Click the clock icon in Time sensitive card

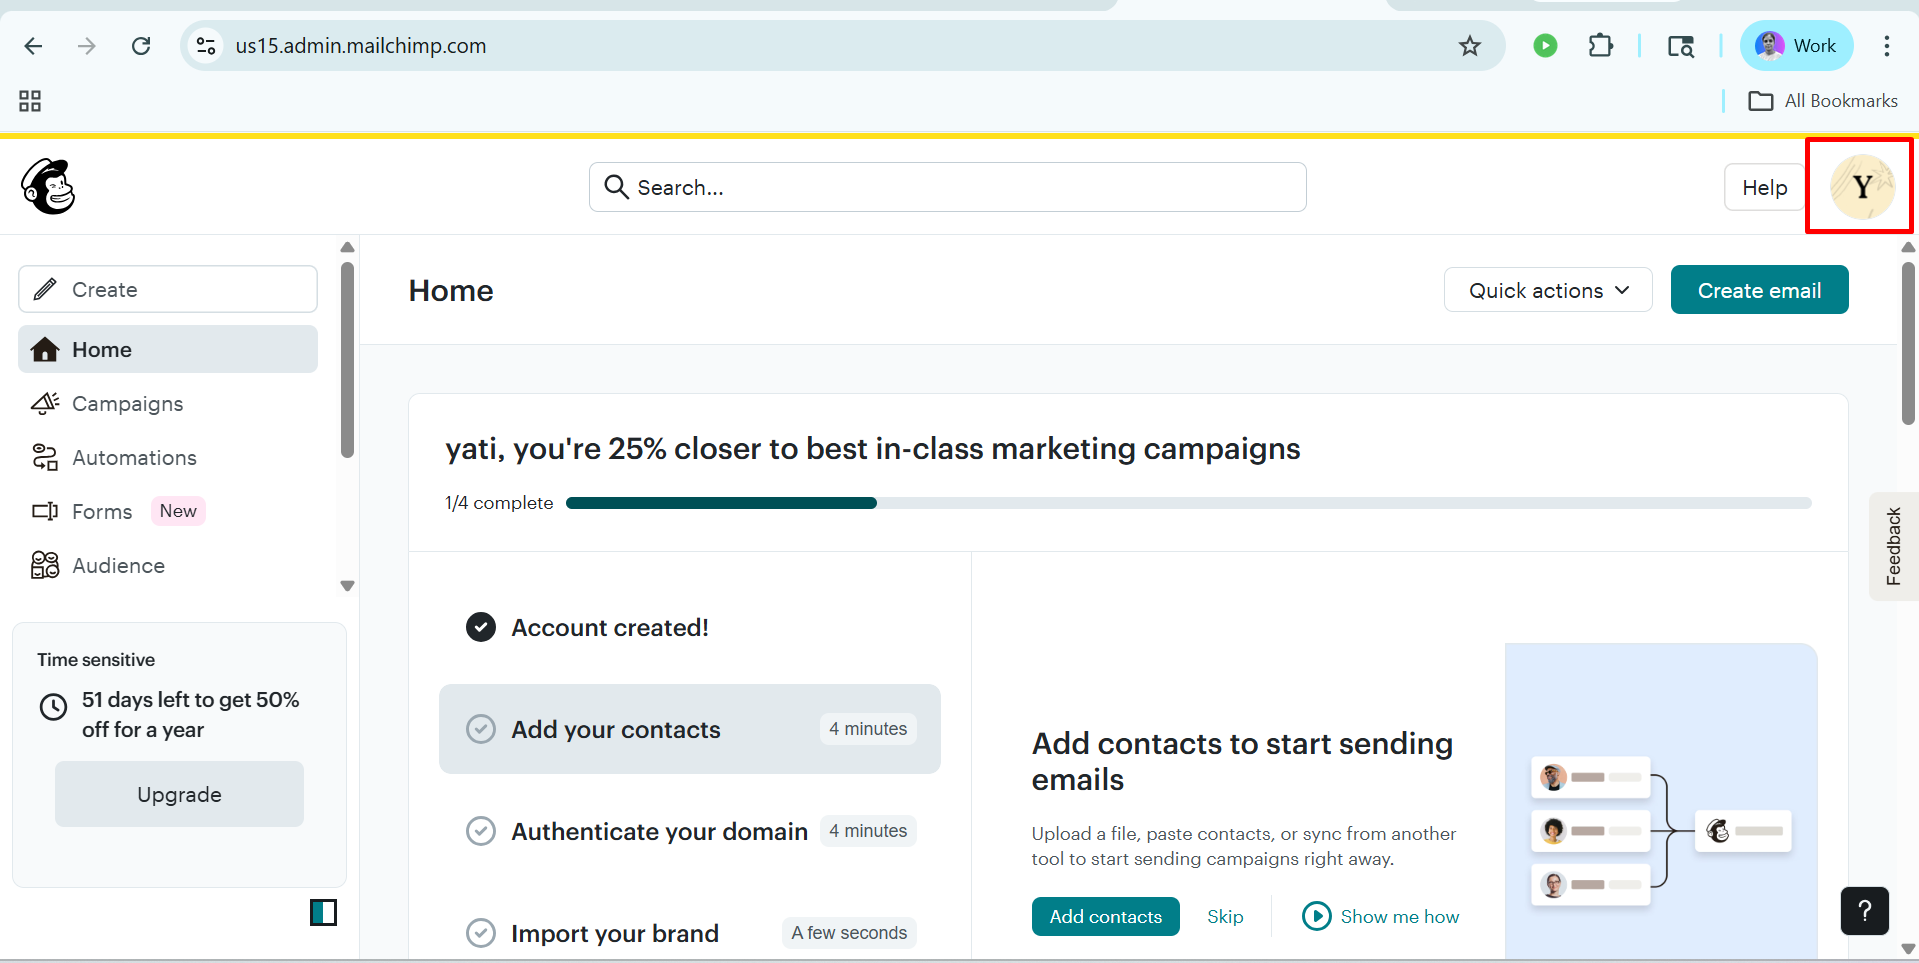coord(53,707)
